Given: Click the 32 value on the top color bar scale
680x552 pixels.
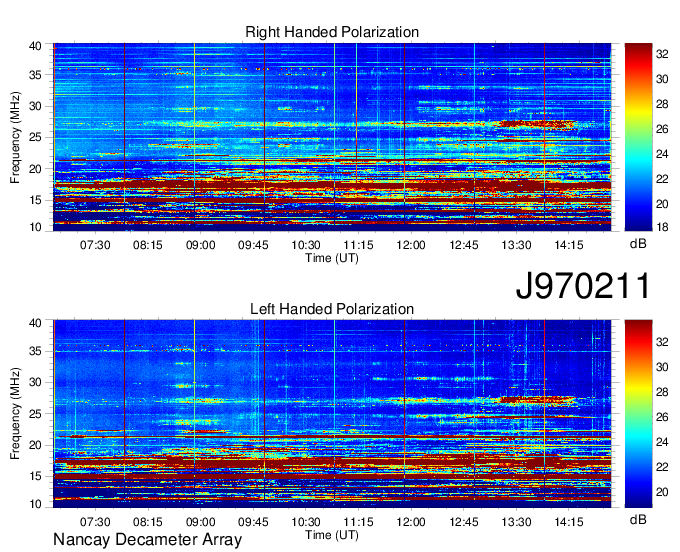Looking at the screenshot, I should [662, 54].
